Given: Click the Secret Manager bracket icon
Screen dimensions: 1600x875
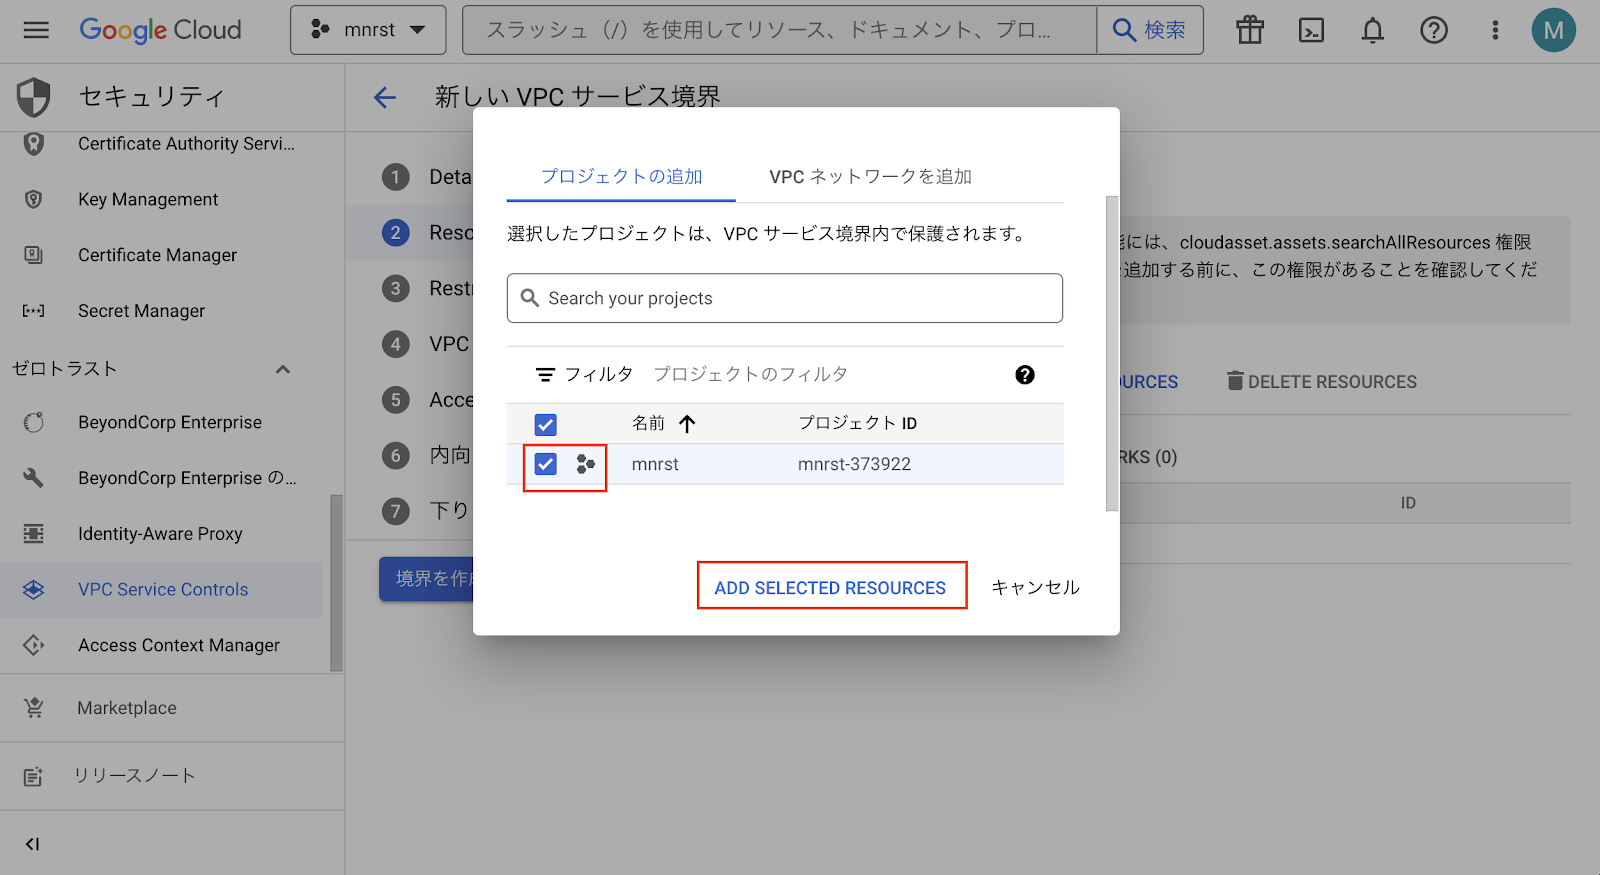Looking at the screenshot, I should click(34, 311).
